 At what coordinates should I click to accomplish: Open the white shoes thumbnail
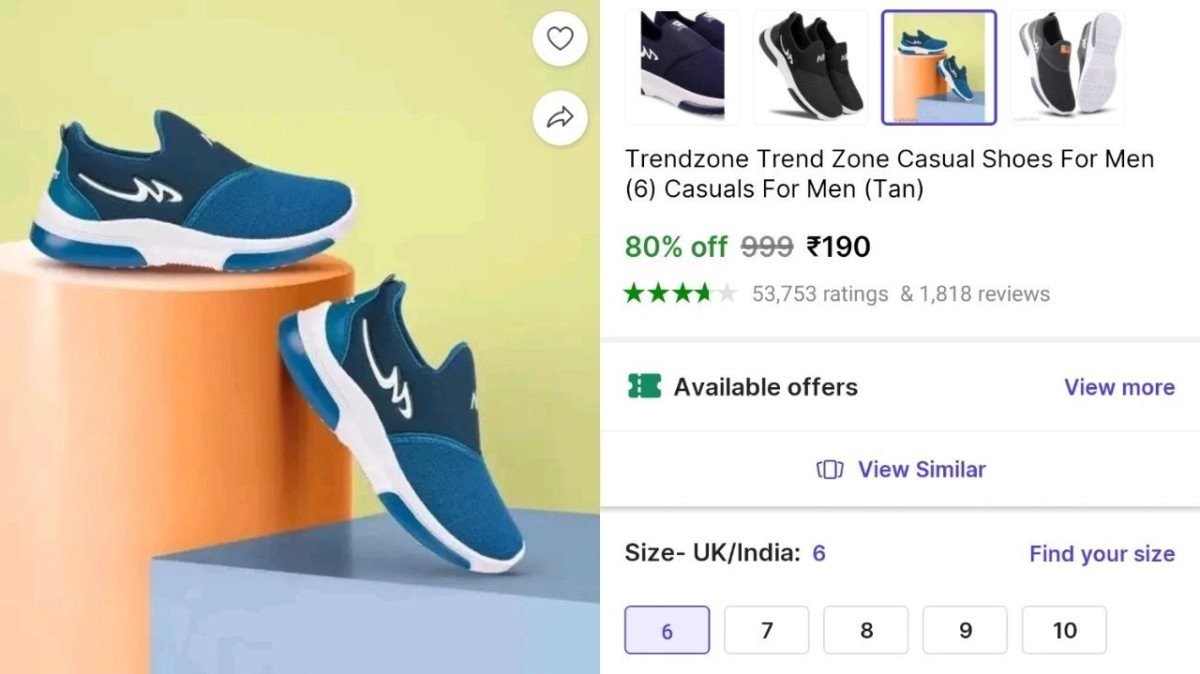point(1067,65)
